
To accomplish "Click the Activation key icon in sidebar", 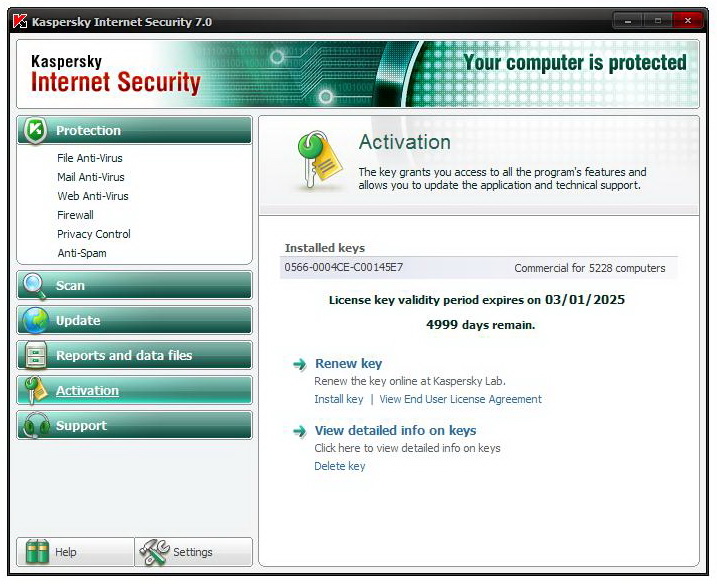I will click(x=36, y=390).
